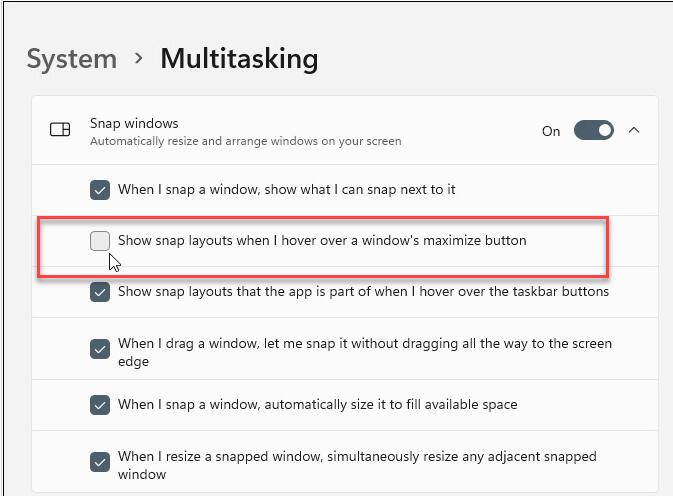Click the Snap windows layout icon
The height and width of the screenshot is (496, 673).
60,130
